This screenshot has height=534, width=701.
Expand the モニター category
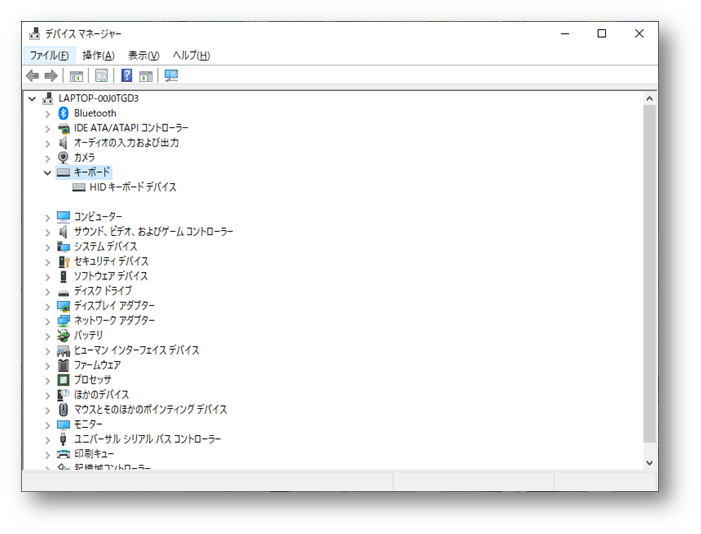pyautogui.click(x=47, y=425)
